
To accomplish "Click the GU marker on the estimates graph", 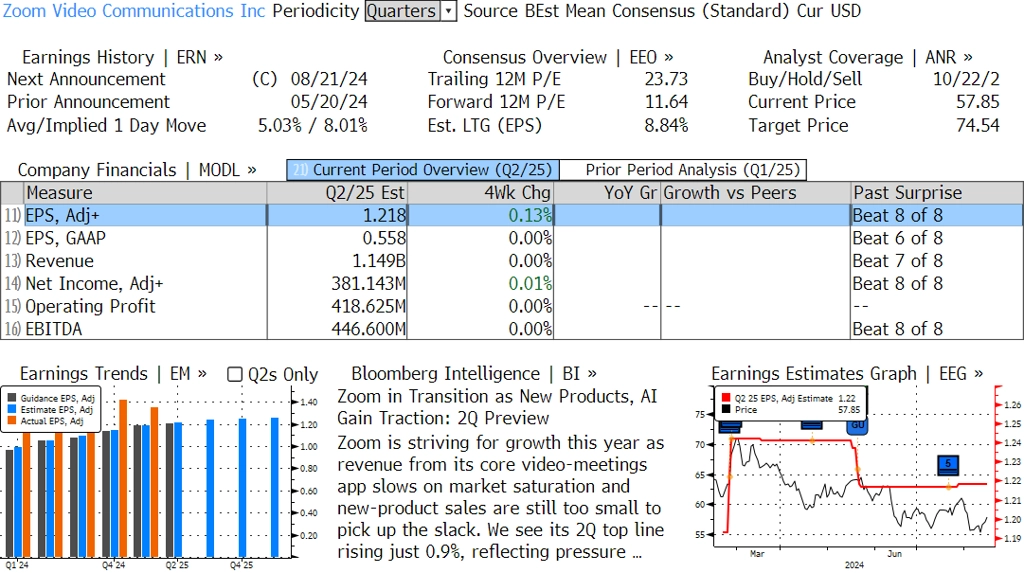I will [x=857, y=426].
